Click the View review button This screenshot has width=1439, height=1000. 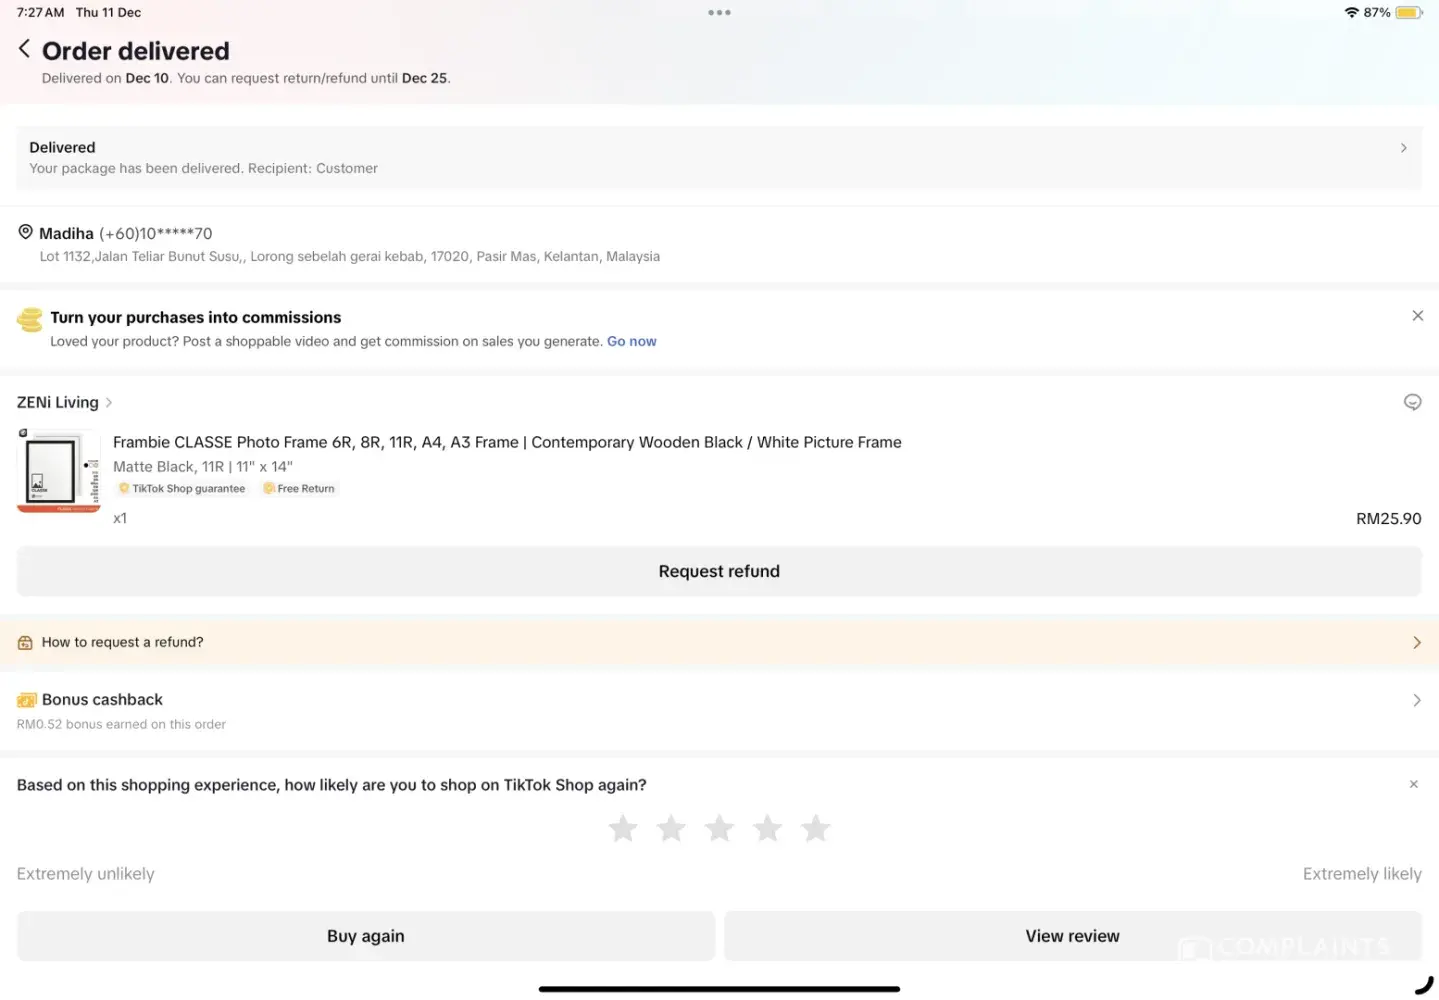(x=1072, y=936)
